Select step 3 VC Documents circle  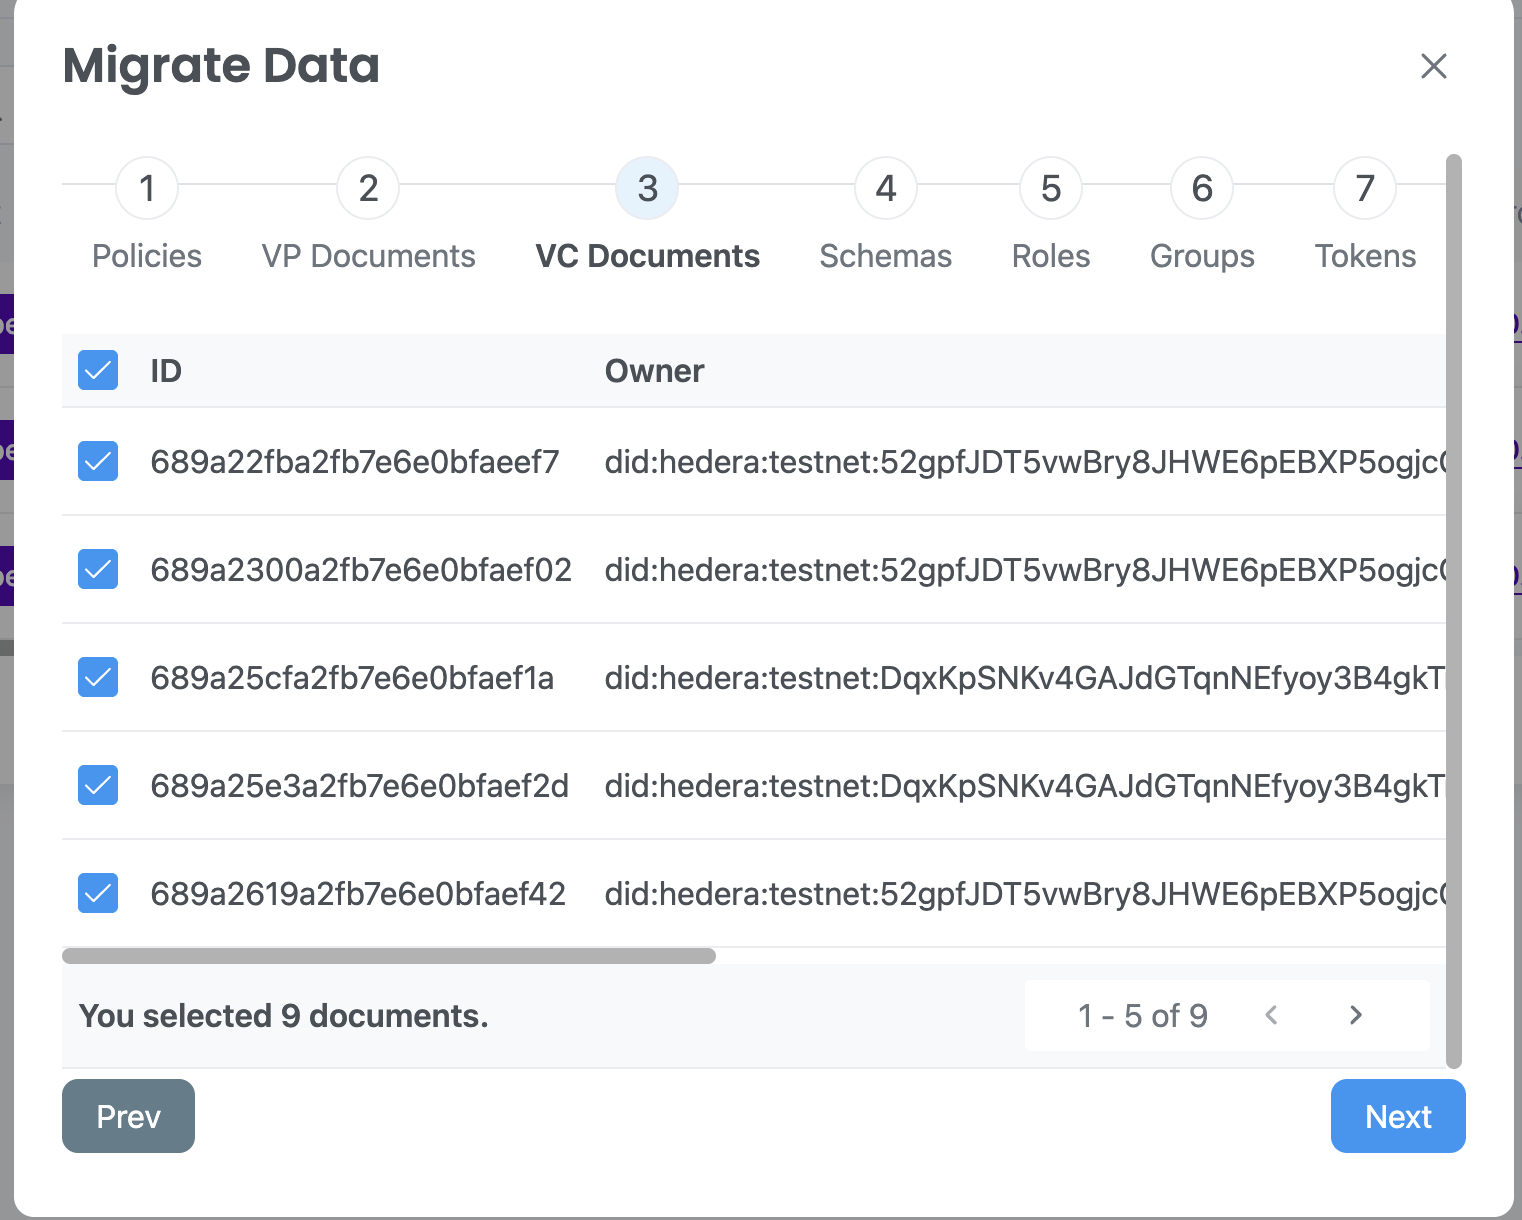647,189
